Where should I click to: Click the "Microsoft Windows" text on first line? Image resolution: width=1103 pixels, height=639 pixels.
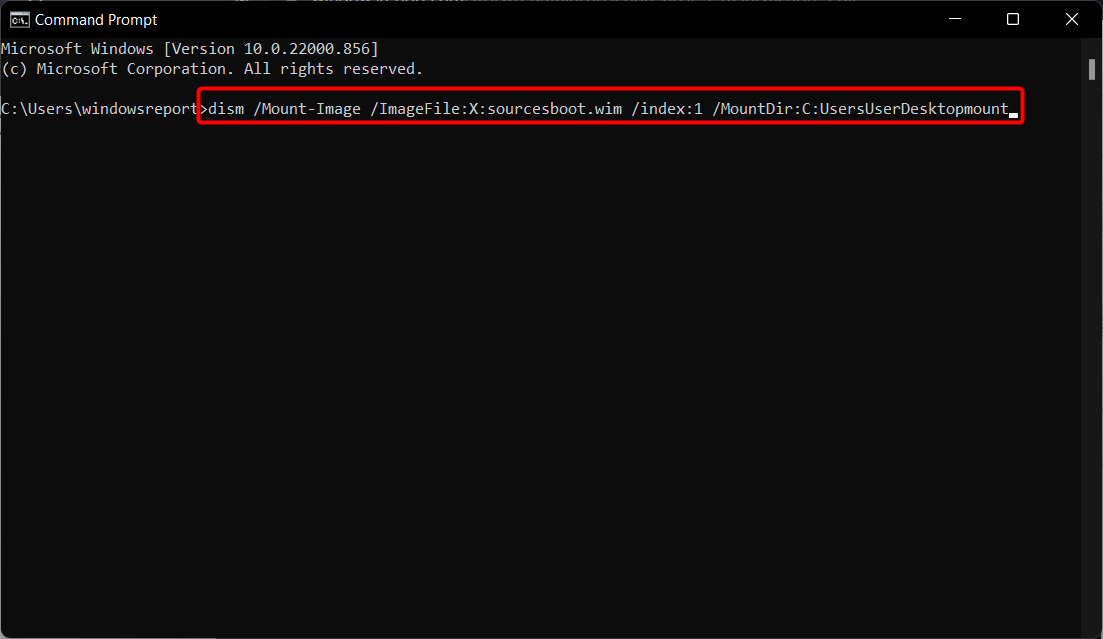[77, 49]
